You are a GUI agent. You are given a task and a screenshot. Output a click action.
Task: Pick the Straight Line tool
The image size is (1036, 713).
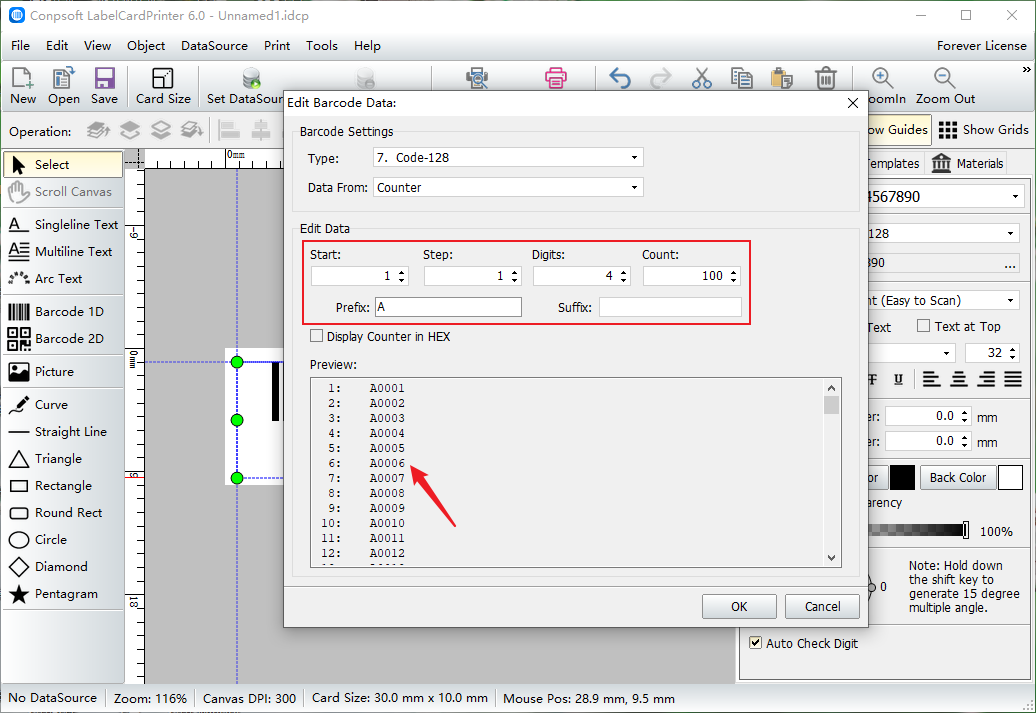[x=63, y=432]
